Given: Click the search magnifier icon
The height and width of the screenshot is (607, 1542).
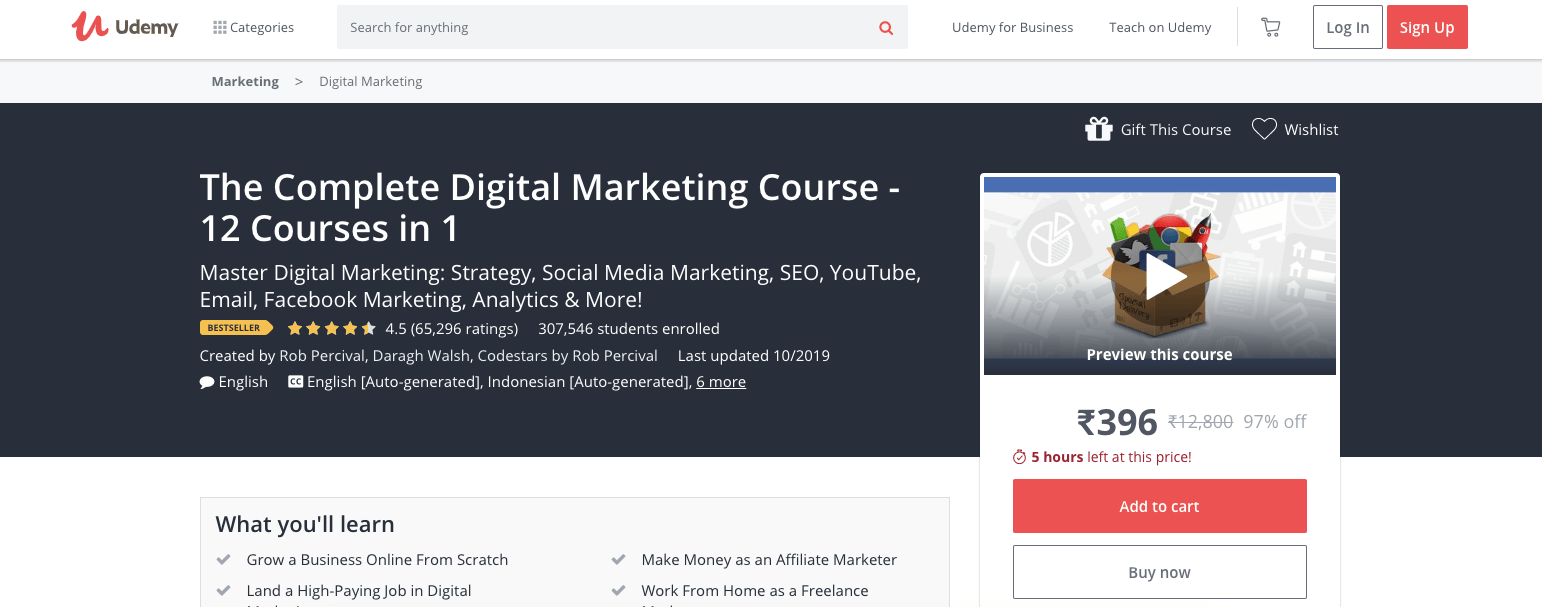Looking at the screenshot, I should [886, 27].
